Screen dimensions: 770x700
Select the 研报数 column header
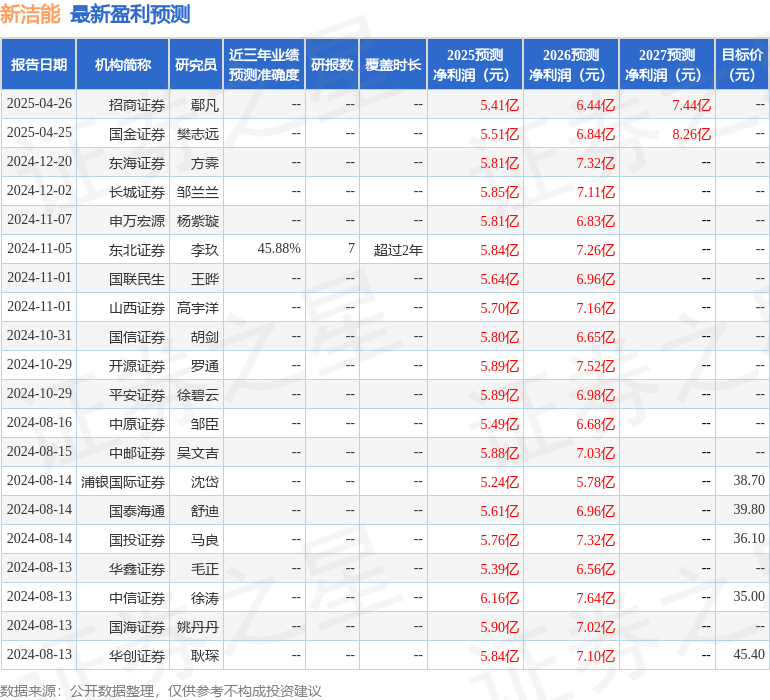(x=332, y=65)
